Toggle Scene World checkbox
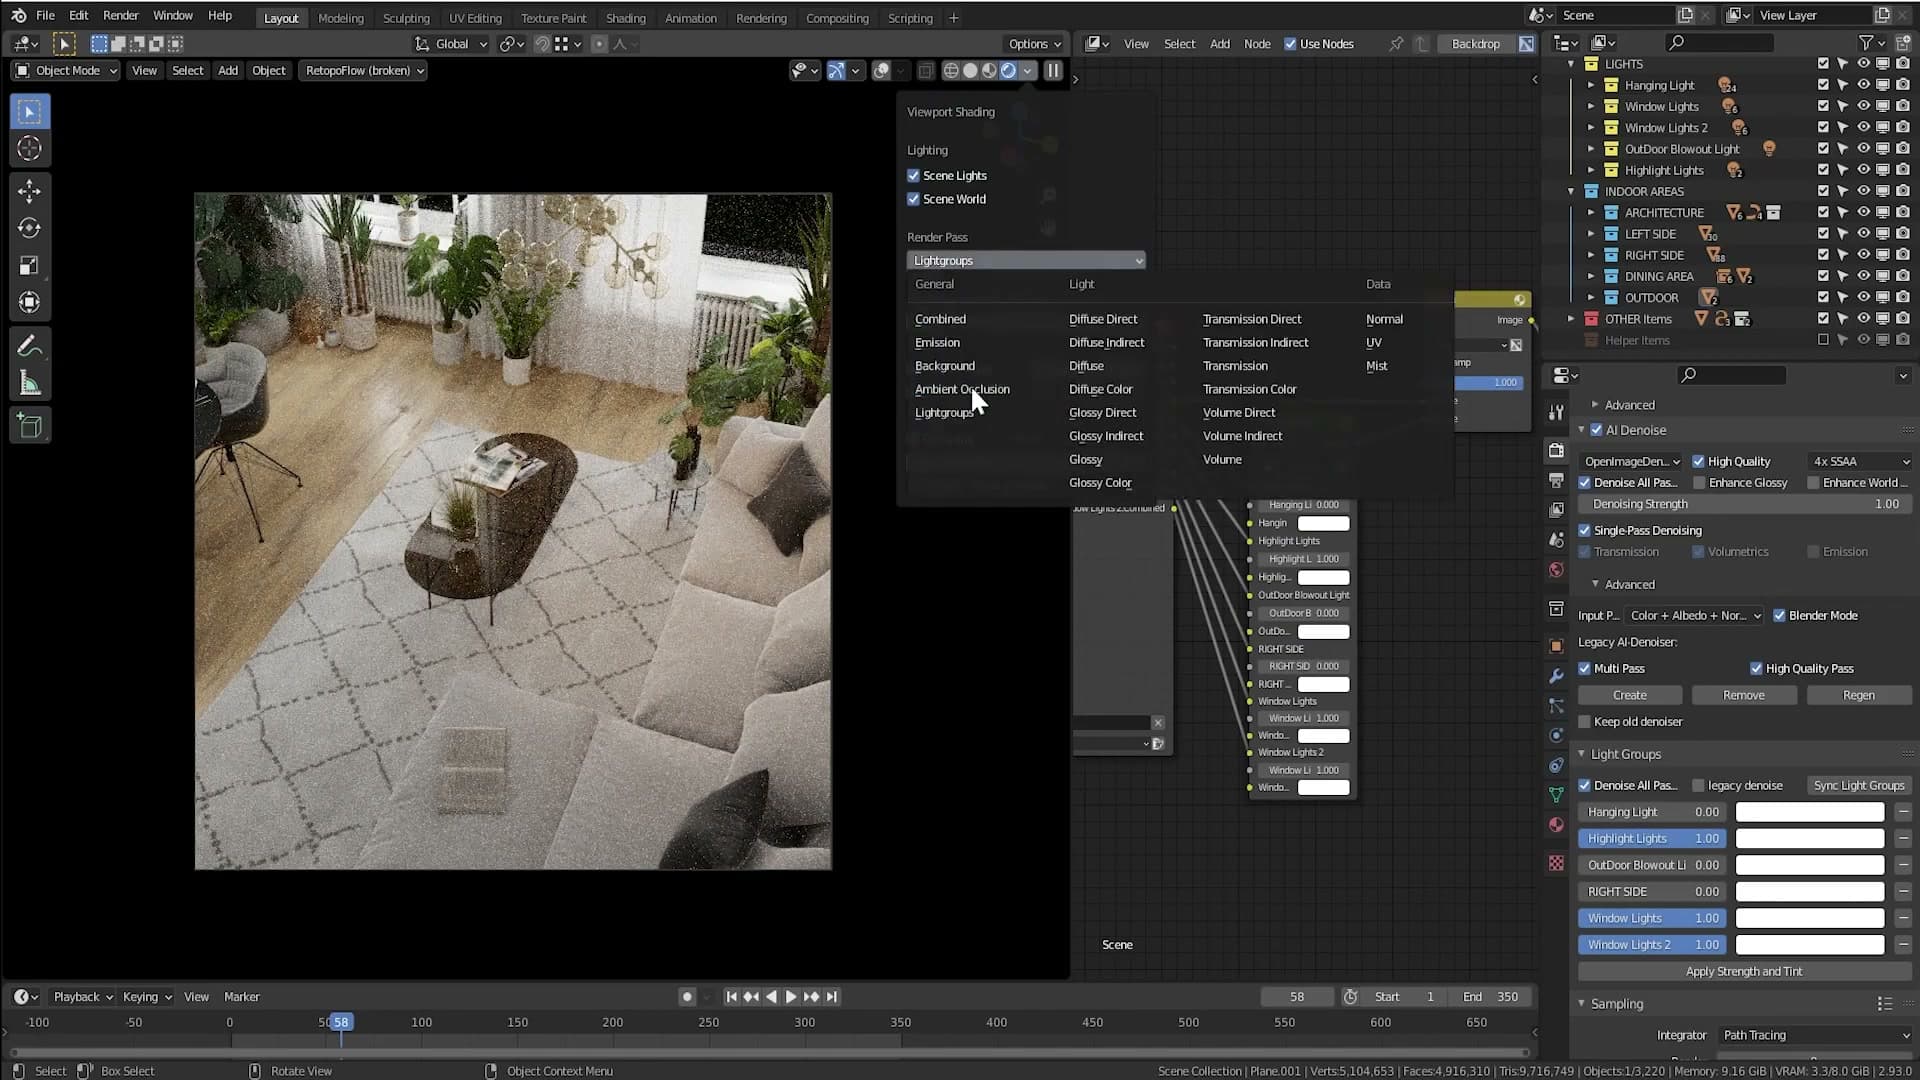 tap(913, 199)
